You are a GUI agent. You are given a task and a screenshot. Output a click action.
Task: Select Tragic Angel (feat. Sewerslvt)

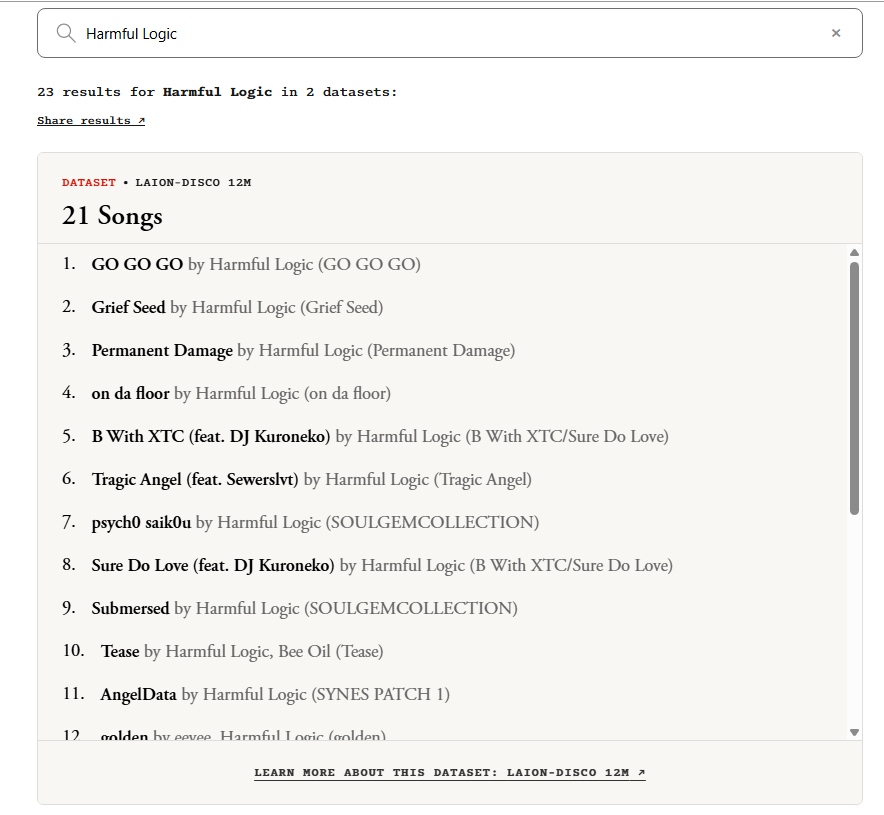click(x=195, y=480)
